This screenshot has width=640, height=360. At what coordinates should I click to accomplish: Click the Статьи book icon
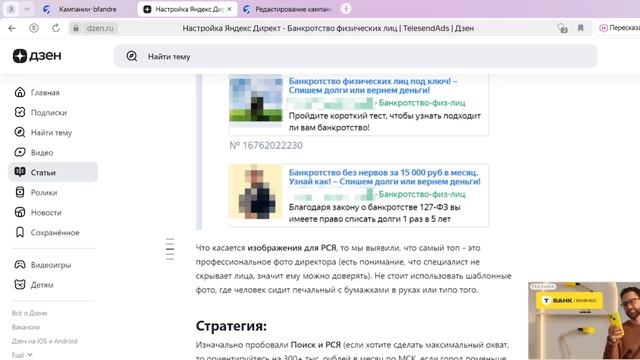tap(20, 172)
